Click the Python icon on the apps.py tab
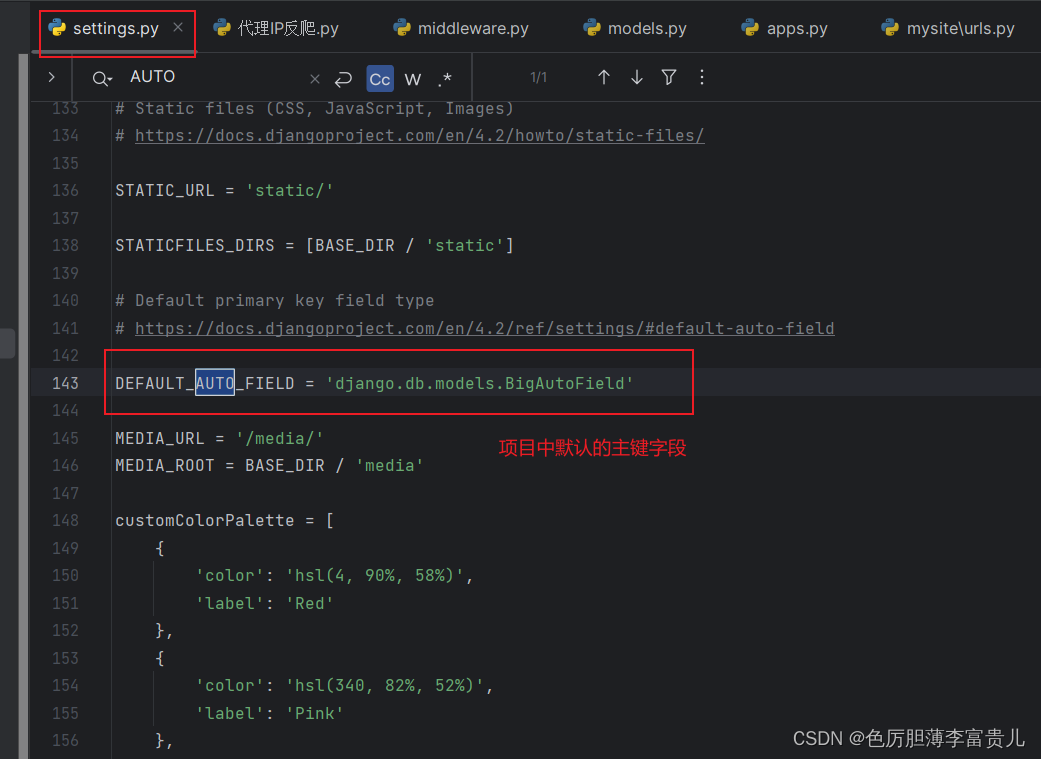The height and width of the screenshot is (759, 1041). pyautogui.click(x=749, y=28)
